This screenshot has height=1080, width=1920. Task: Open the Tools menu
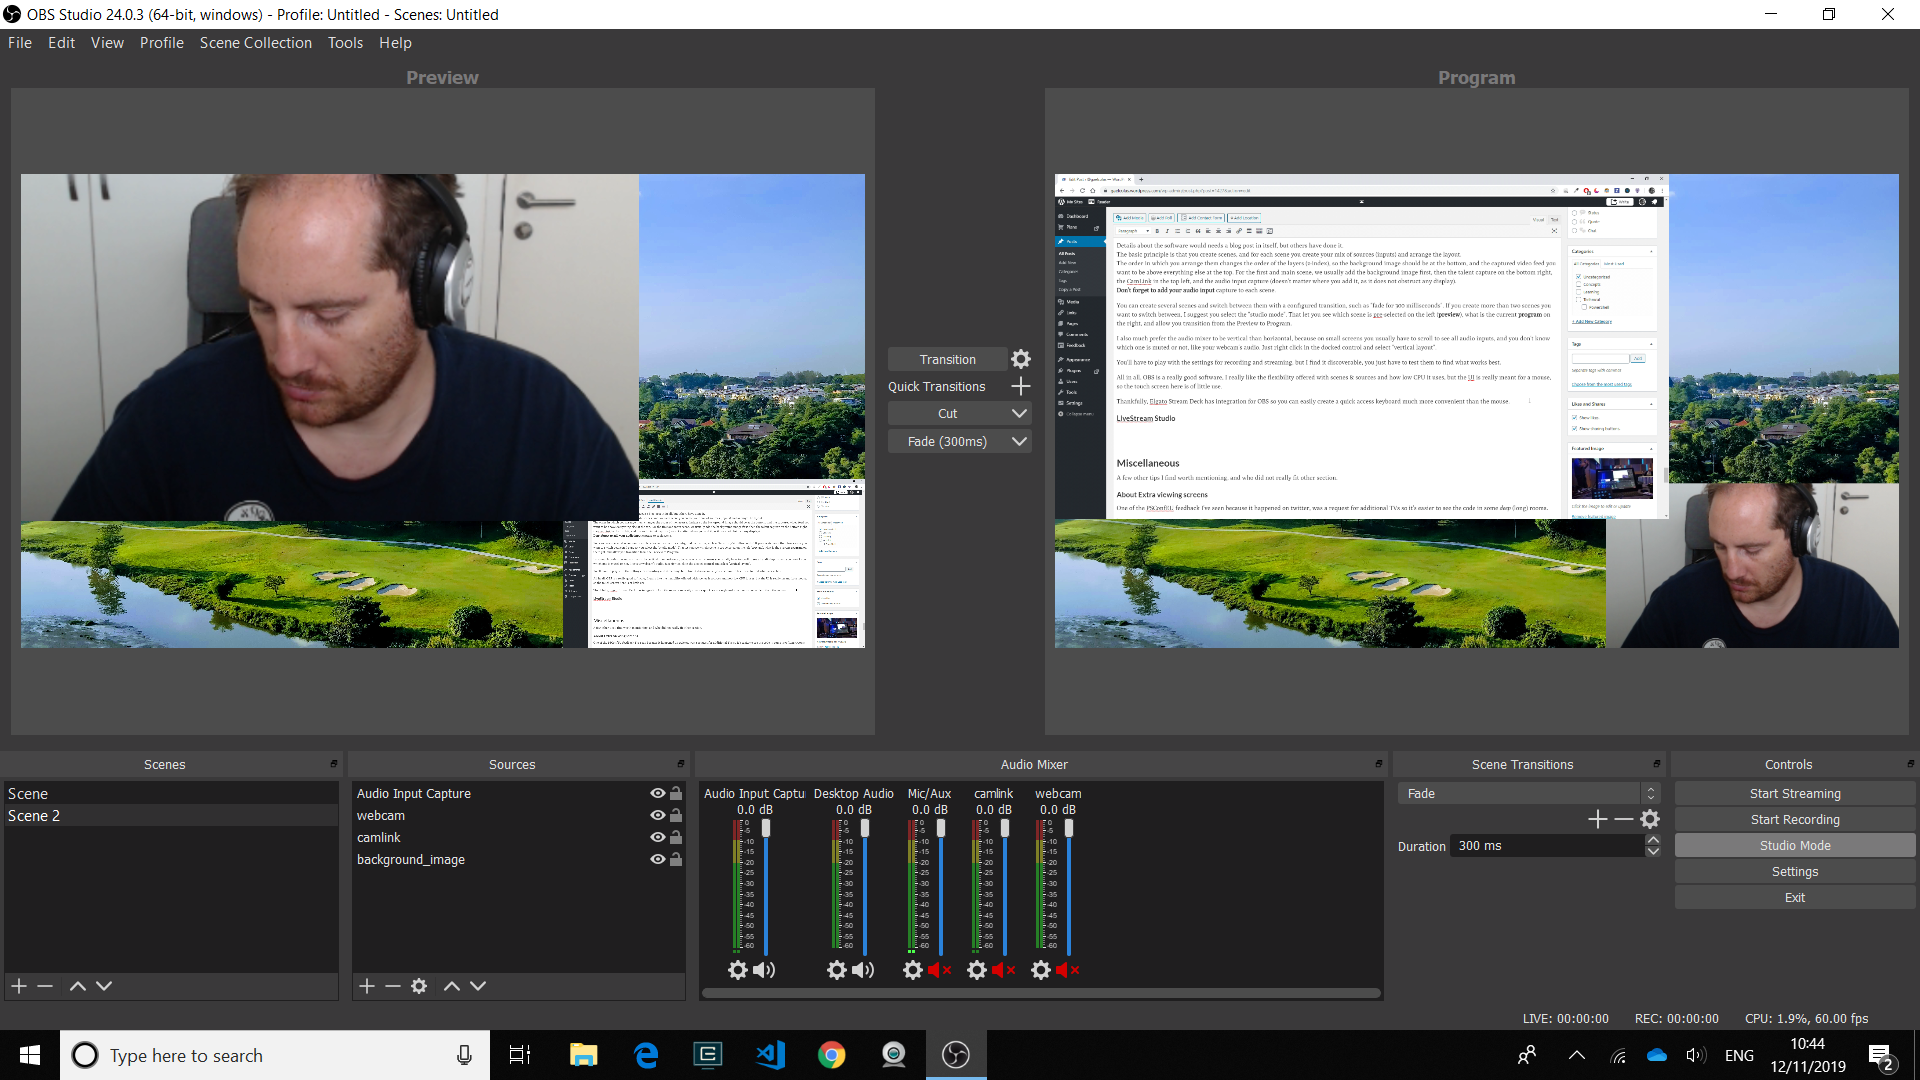[345, 43]
